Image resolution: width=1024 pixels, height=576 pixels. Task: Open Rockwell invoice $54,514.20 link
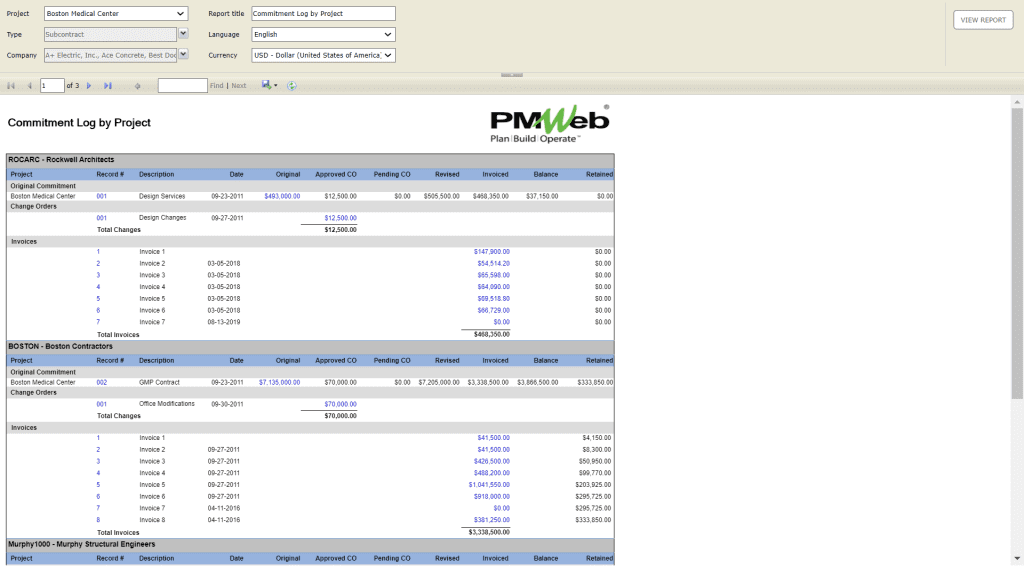coord(494,264)
